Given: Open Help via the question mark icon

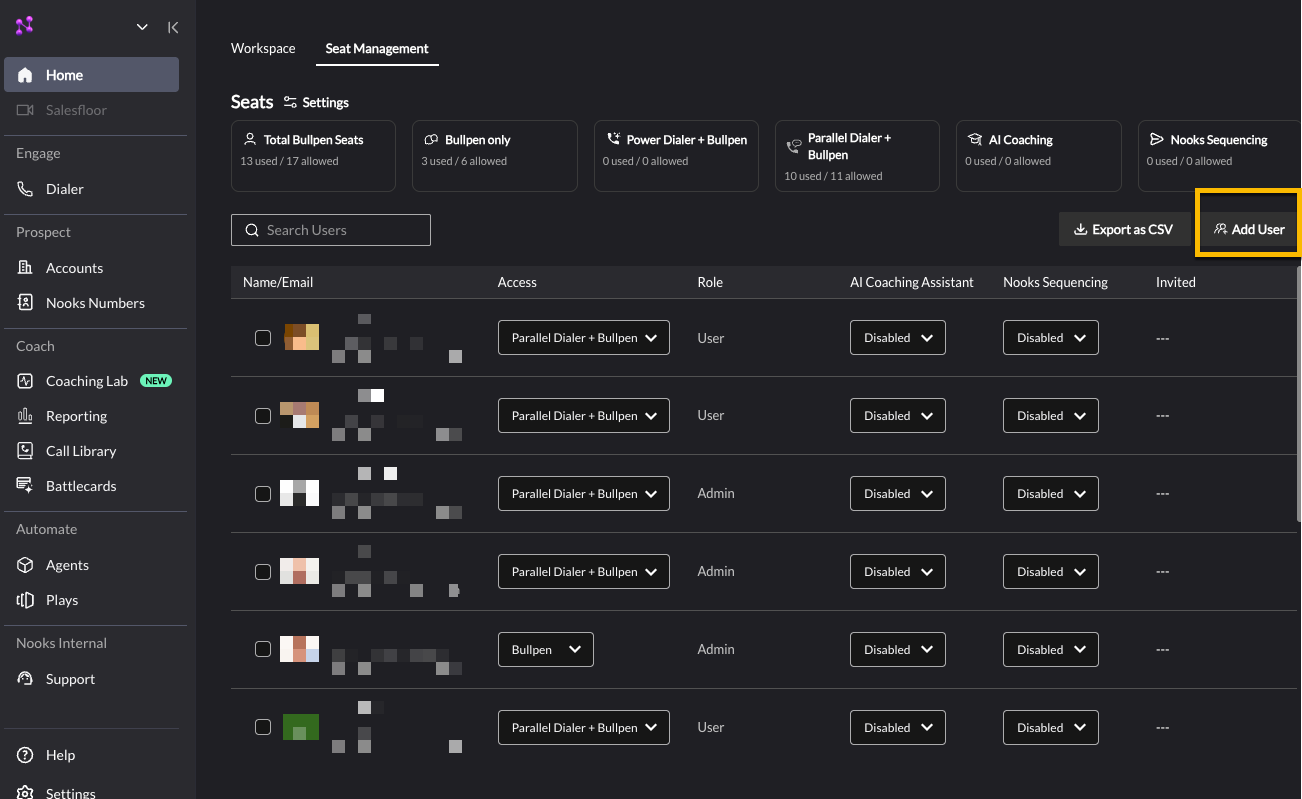Looking at the screenshot, I should tap(25, 755).
